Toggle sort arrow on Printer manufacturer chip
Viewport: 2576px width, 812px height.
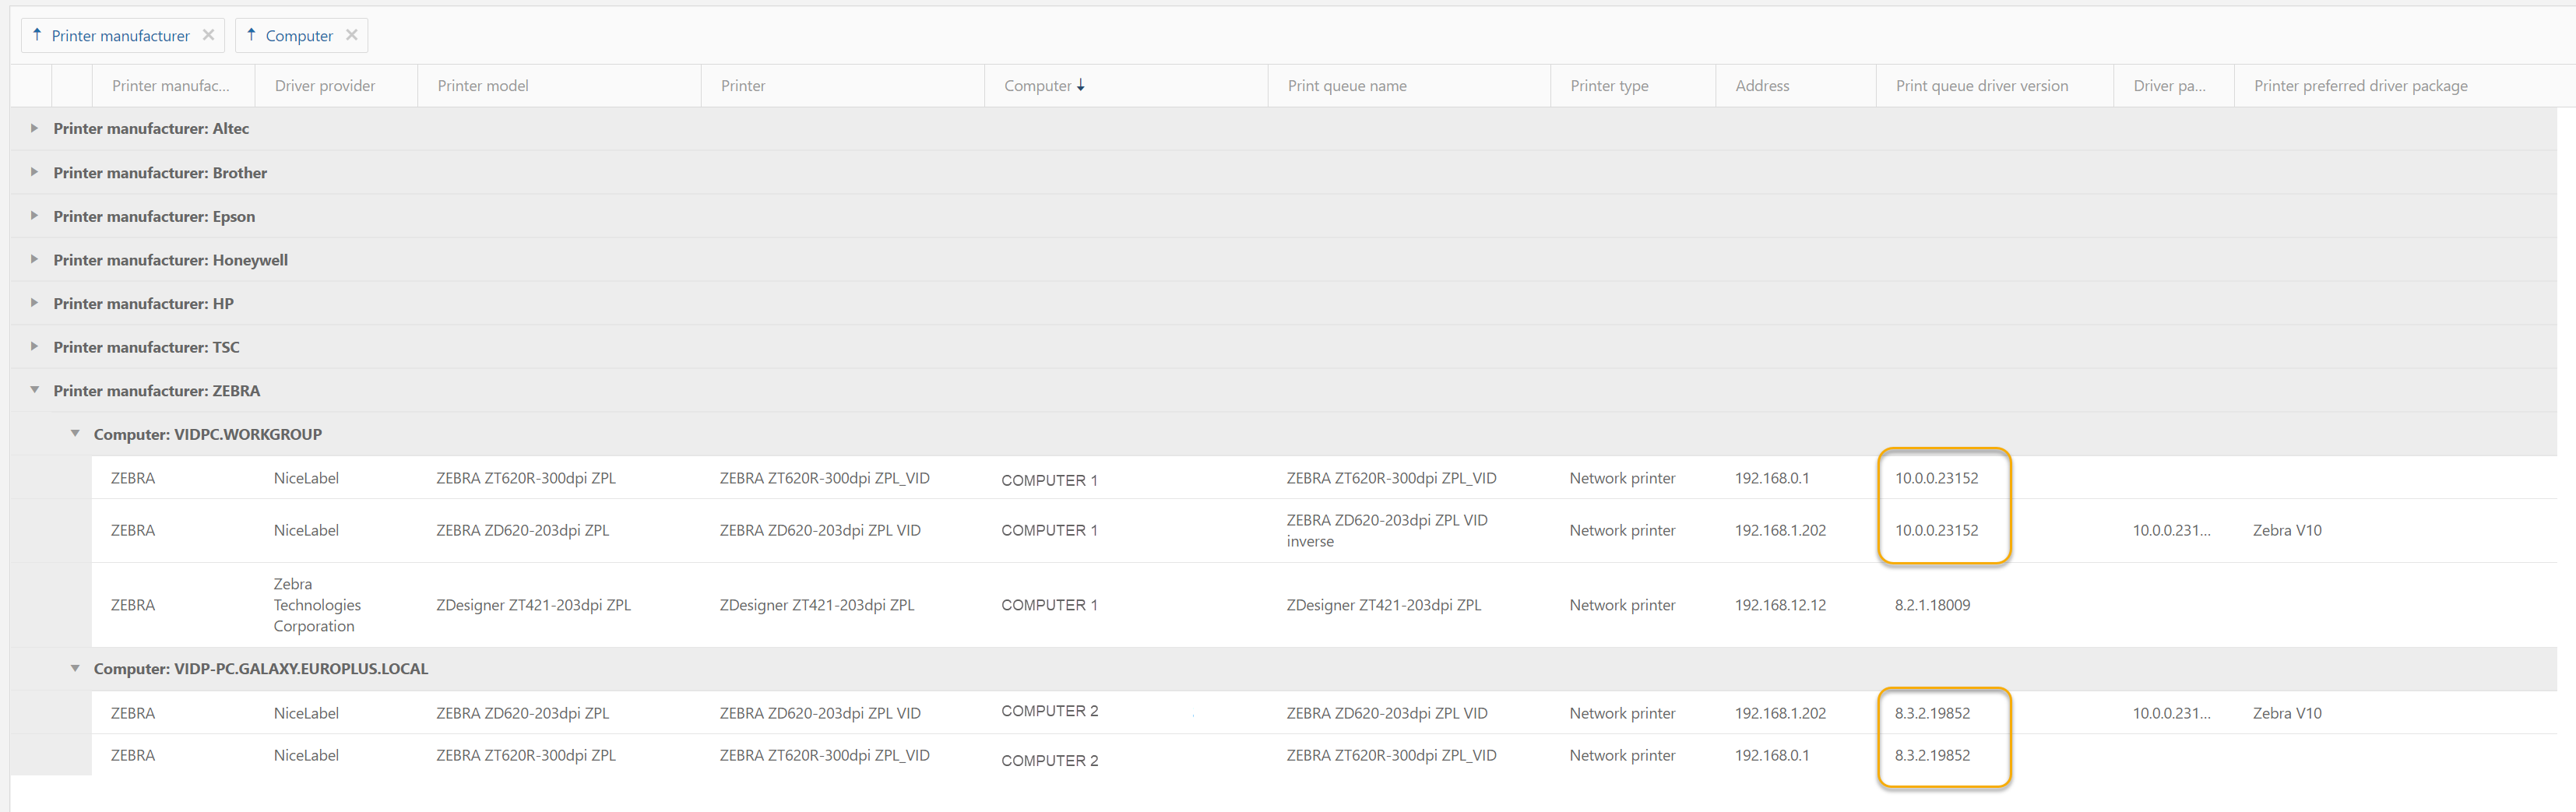37,35
